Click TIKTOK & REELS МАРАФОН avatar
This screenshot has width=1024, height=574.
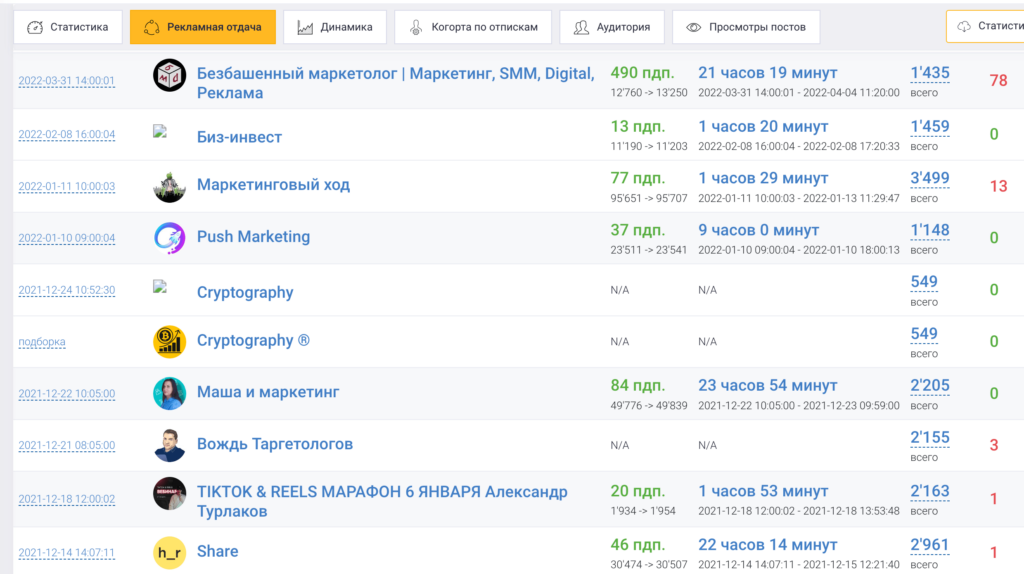click(x=169, y=495)
